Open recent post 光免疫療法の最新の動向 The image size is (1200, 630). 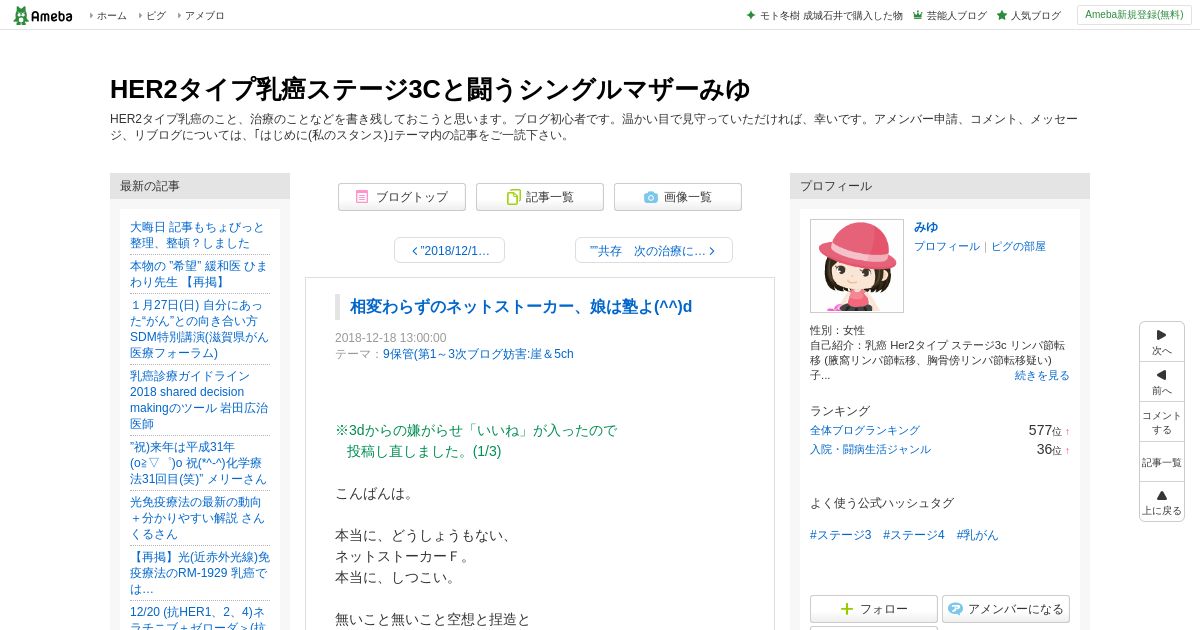point(199,518)
